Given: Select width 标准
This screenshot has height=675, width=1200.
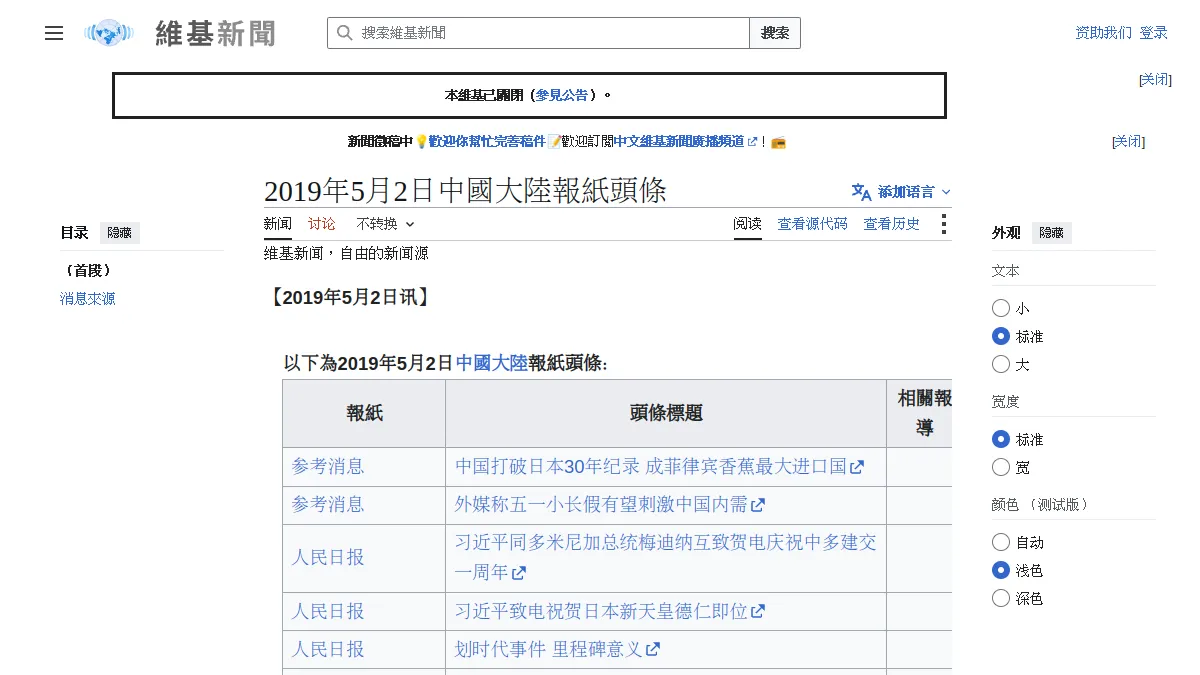Looking at the screenshot, I should [1001, 439].
